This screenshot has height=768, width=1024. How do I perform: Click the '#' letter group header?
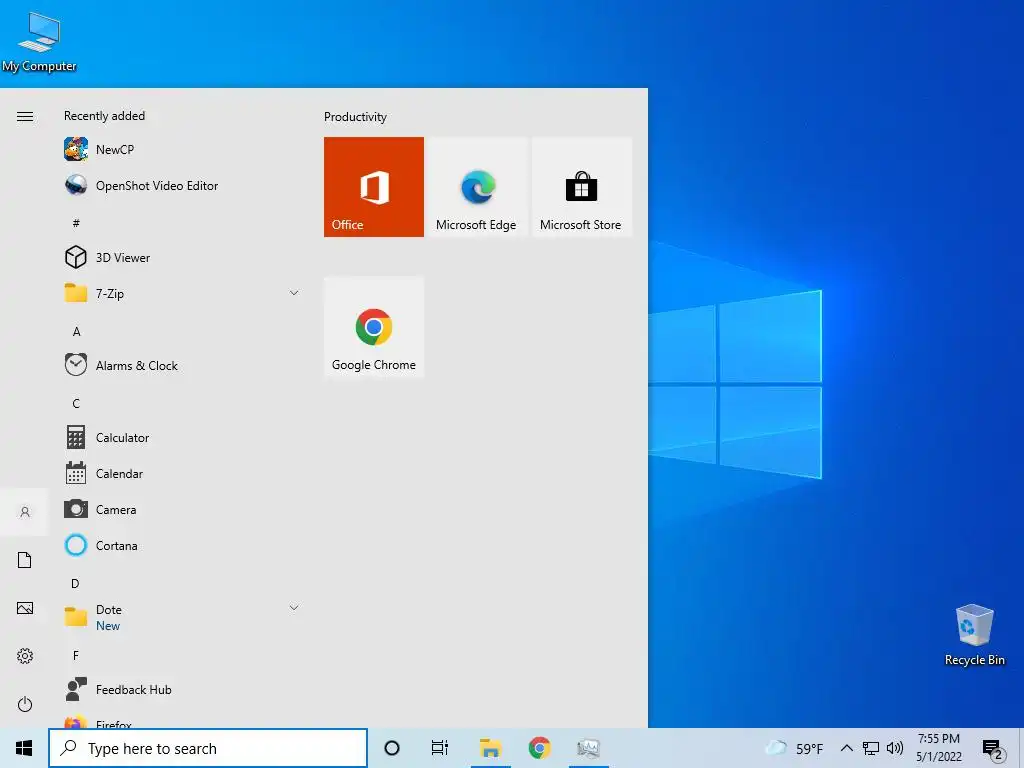click(76, 223)
